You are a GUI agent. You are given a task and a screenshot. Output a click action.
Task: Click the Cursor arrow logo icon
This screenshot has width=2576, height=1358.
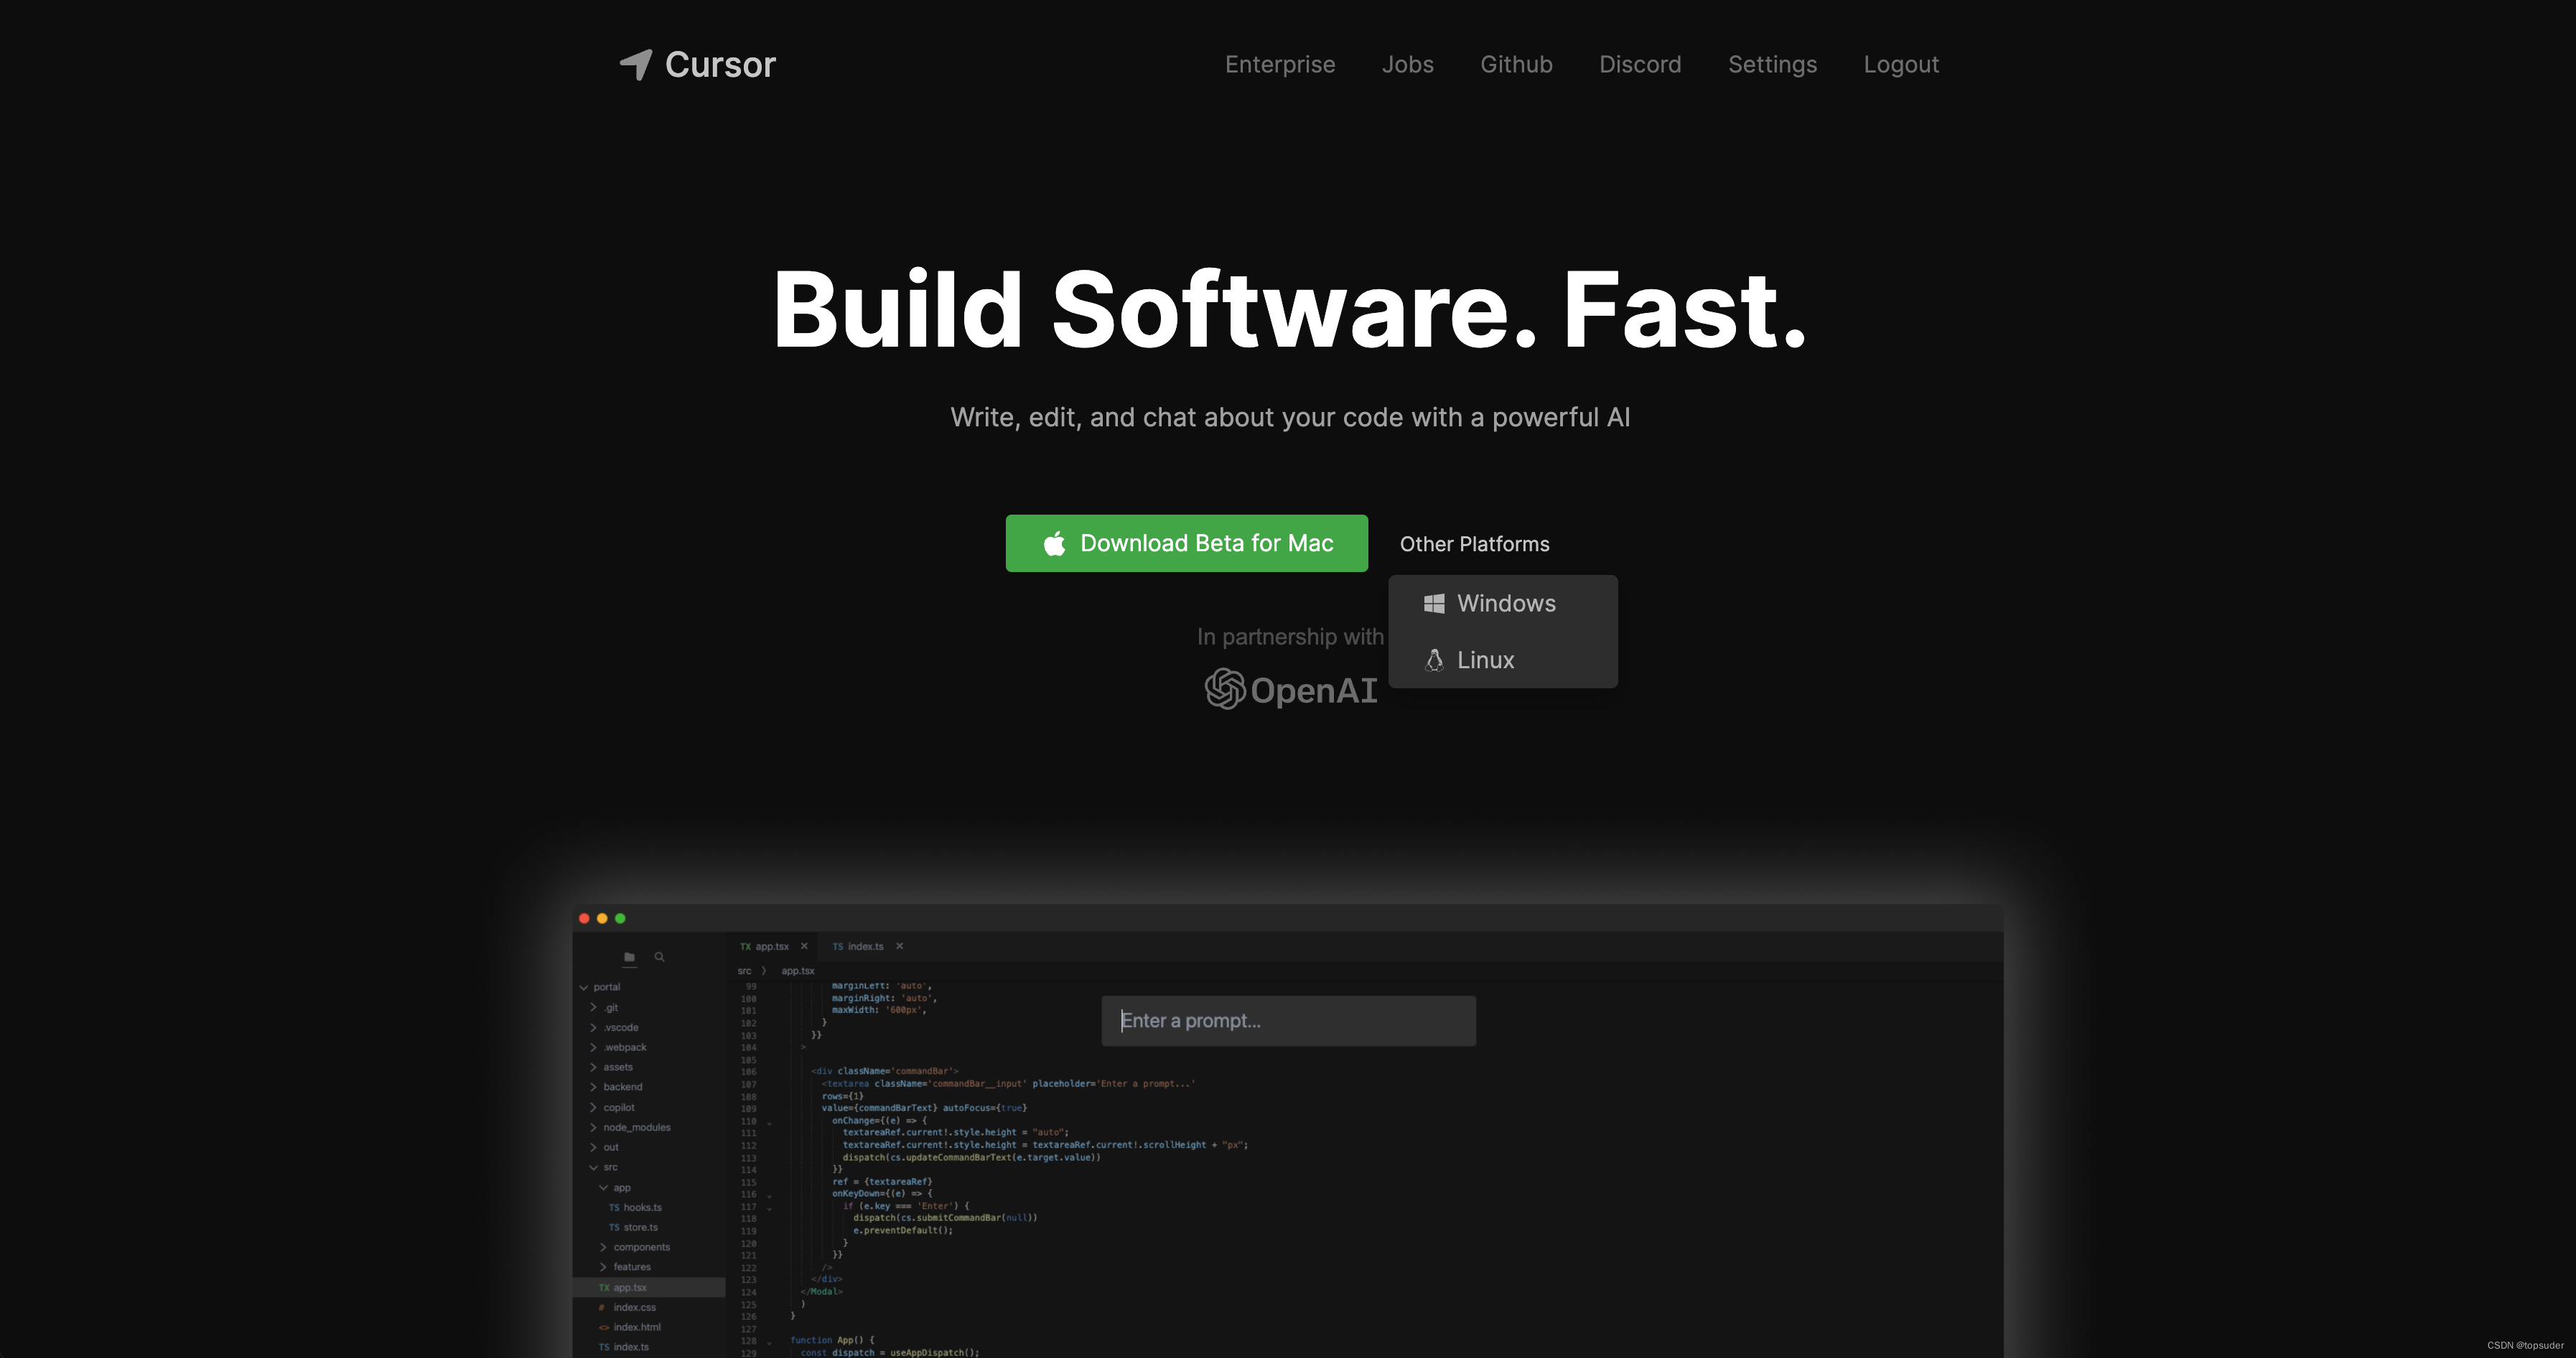click(x=636, y=64)
